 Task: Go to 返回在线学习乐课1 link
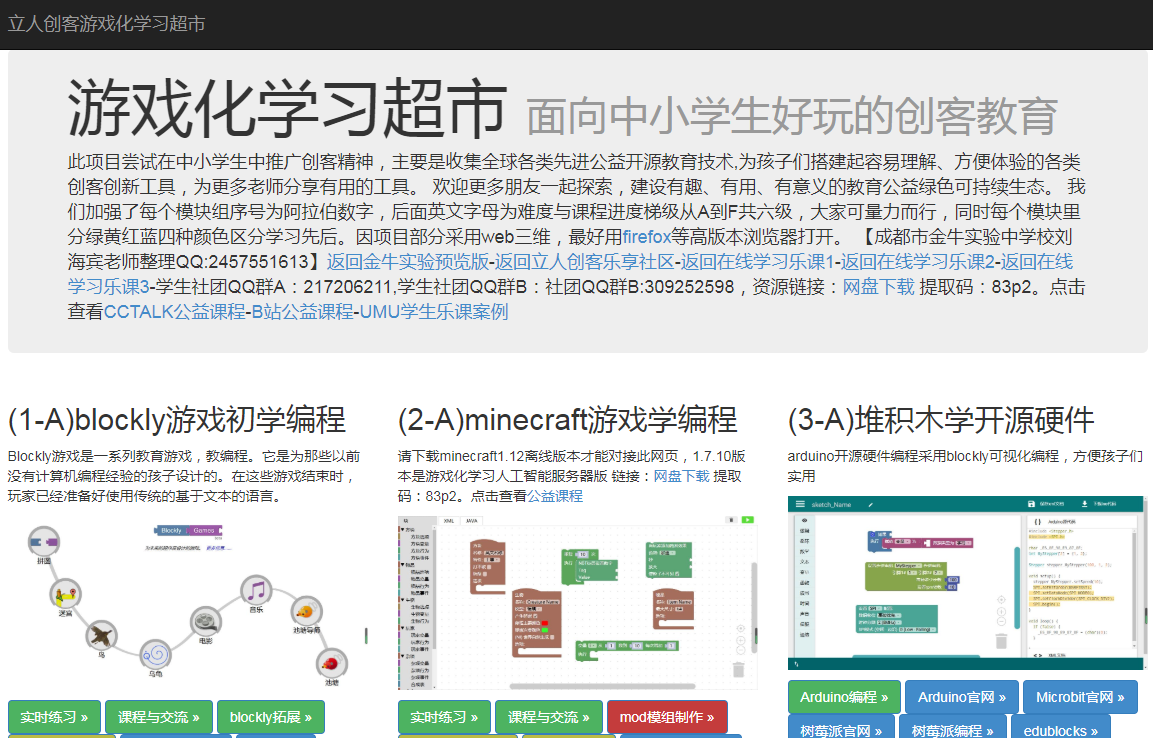757,262
